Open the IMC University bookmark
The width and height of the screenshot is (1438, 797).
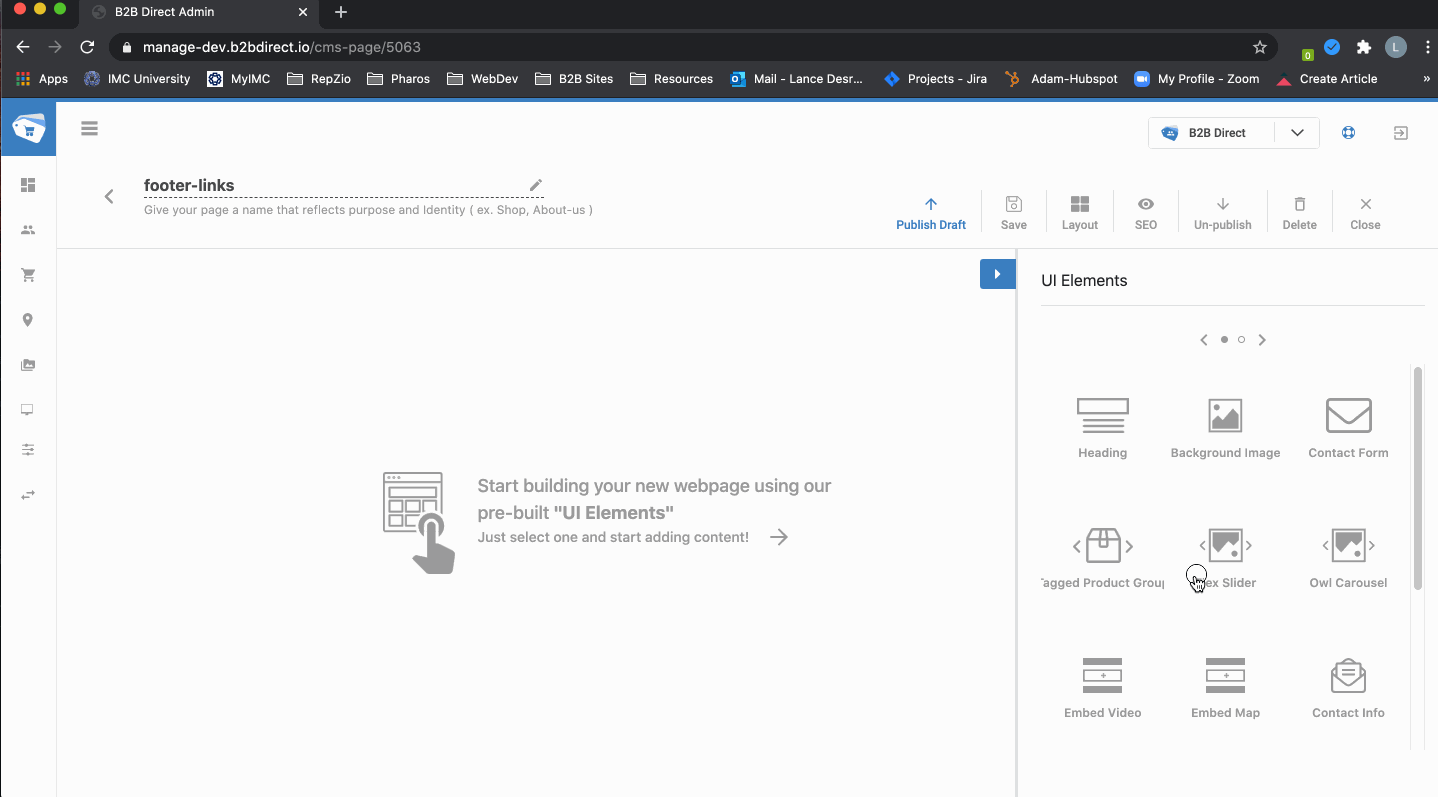pos(137,79)
